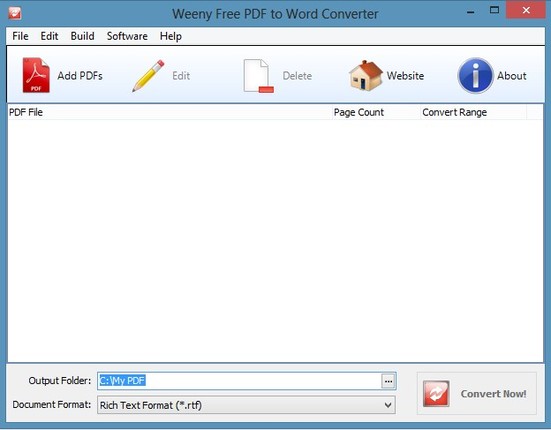Click the app icon in title bar

point(15,13)
